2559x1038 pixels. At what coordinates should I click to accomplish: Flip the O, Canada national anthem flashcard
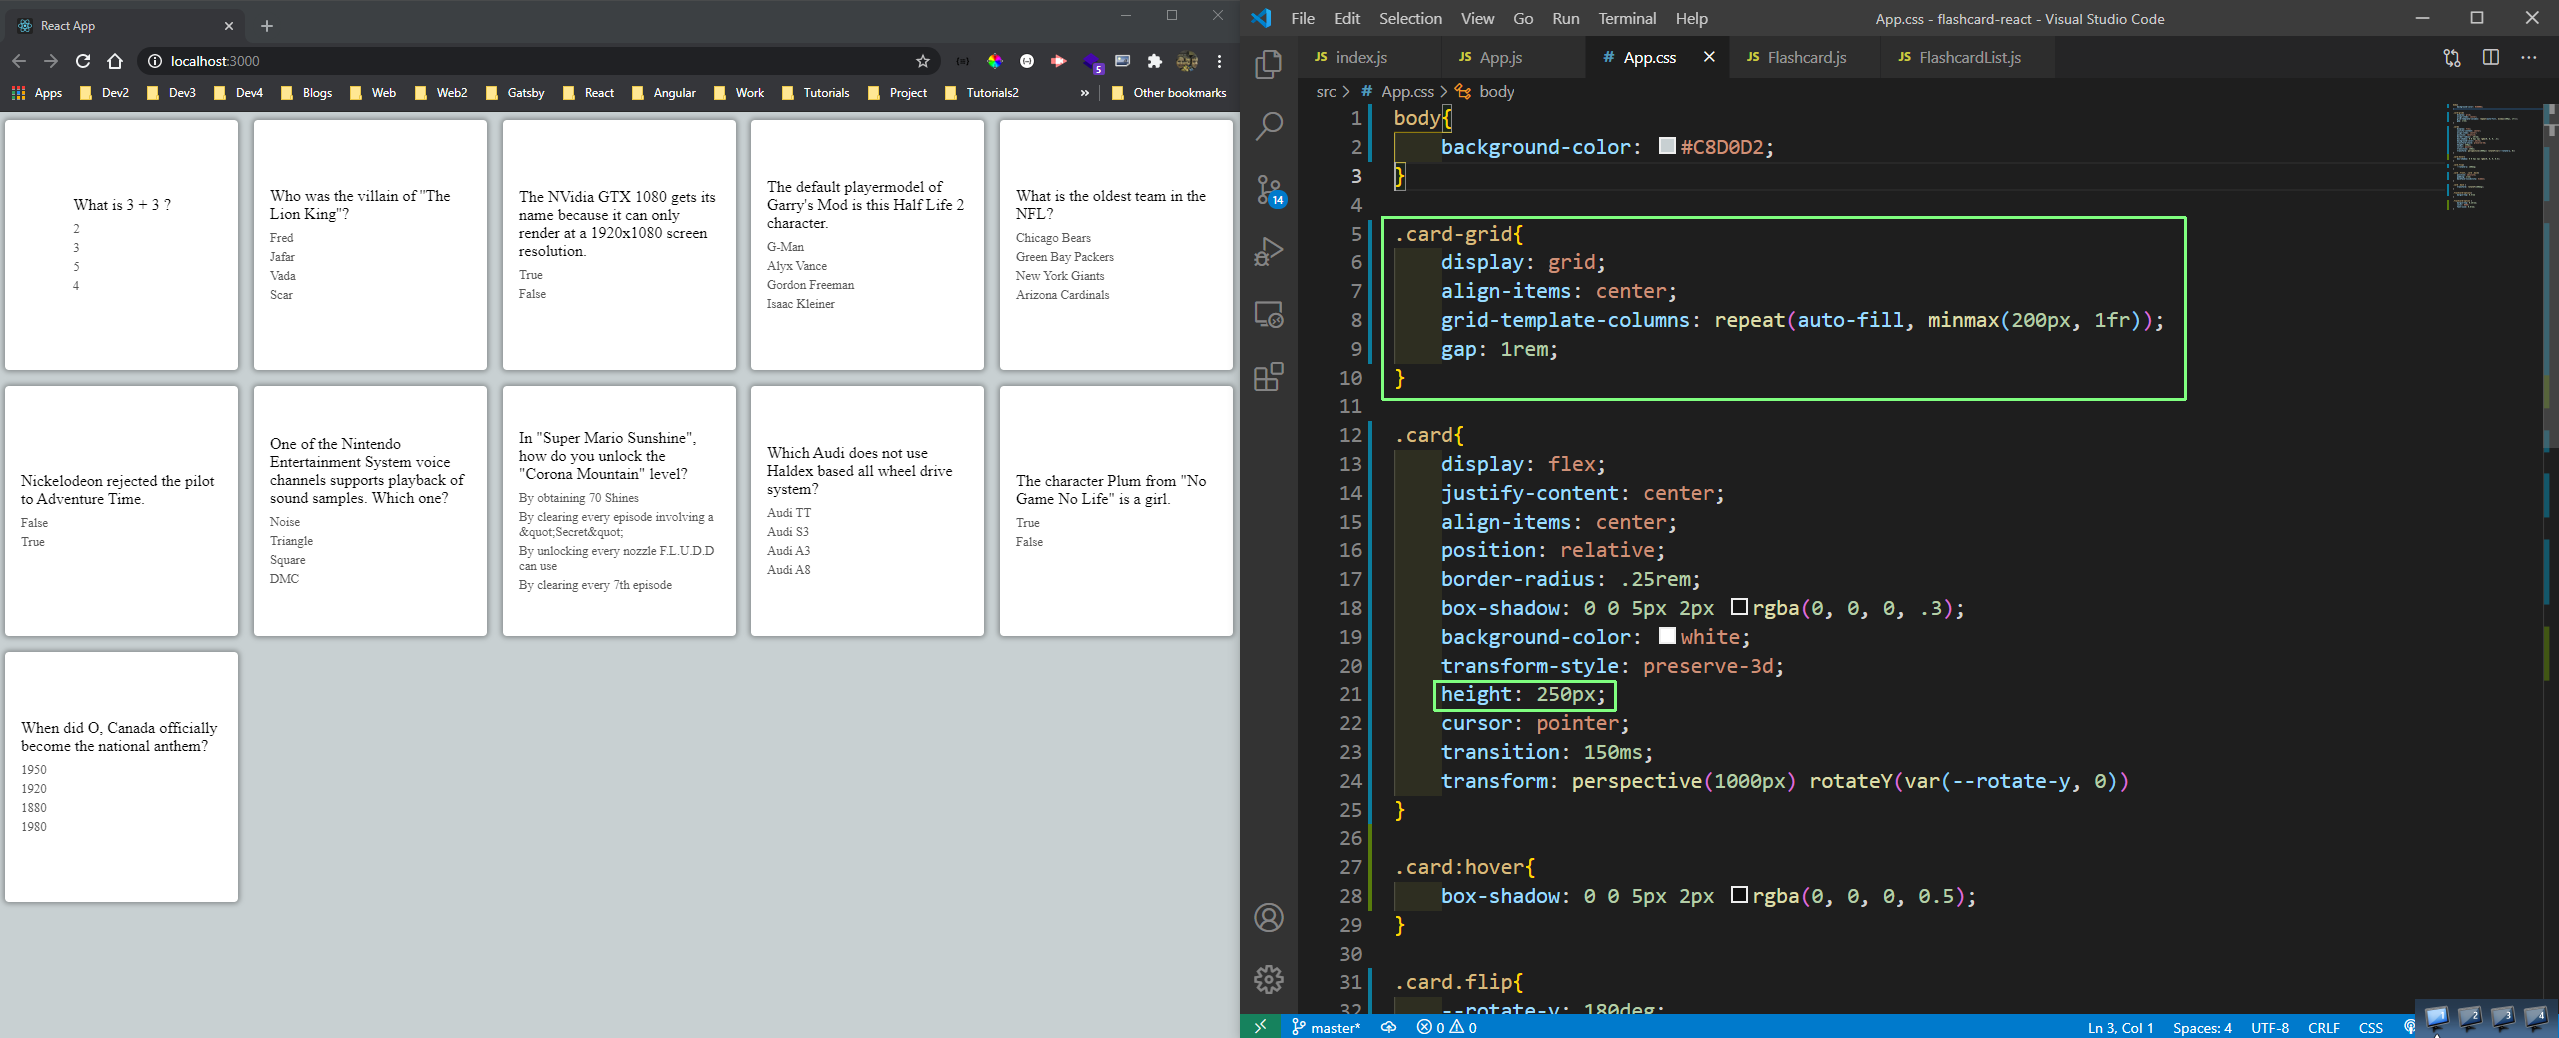tap(122, 777)
